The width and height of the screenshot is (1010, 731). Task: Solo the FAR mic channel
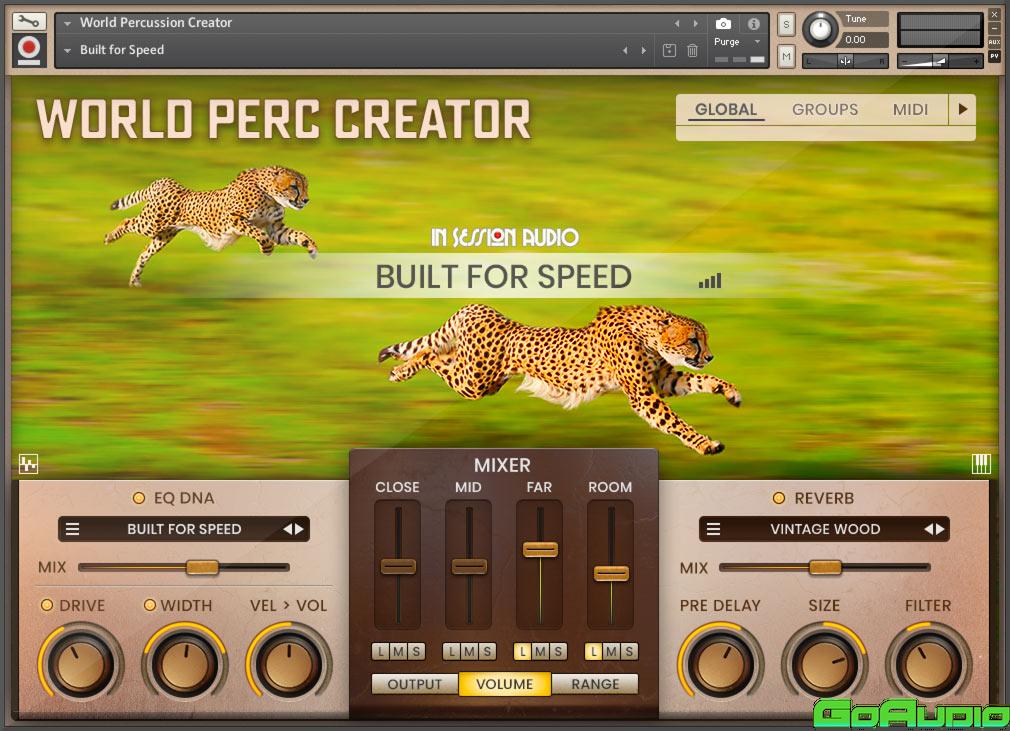(x=558, y=652)
